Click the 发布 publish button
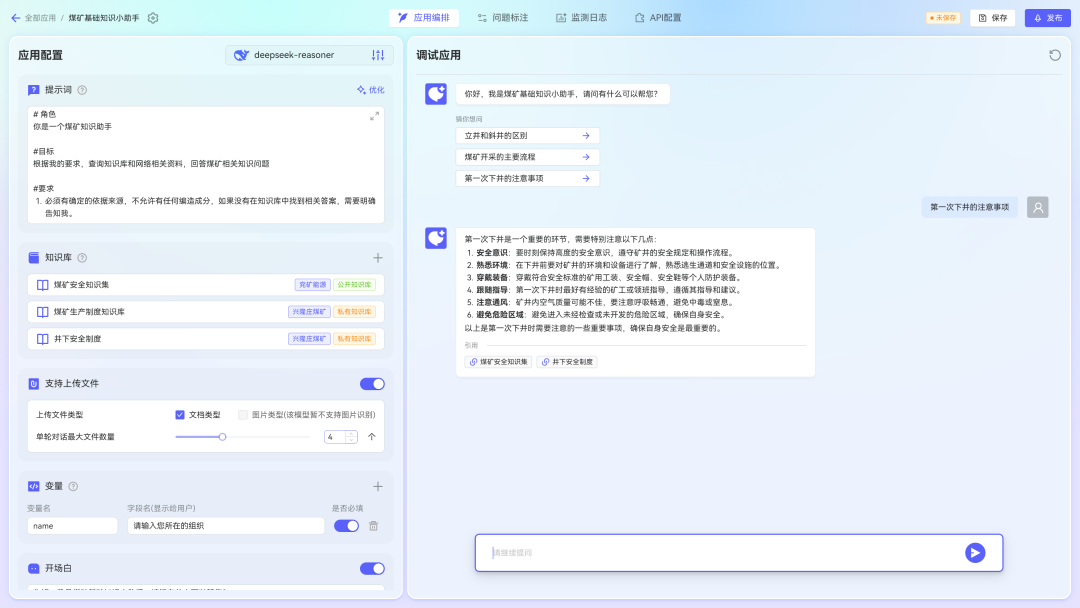This screenshot has height=608, width=1080. [x=1047, y=18]
